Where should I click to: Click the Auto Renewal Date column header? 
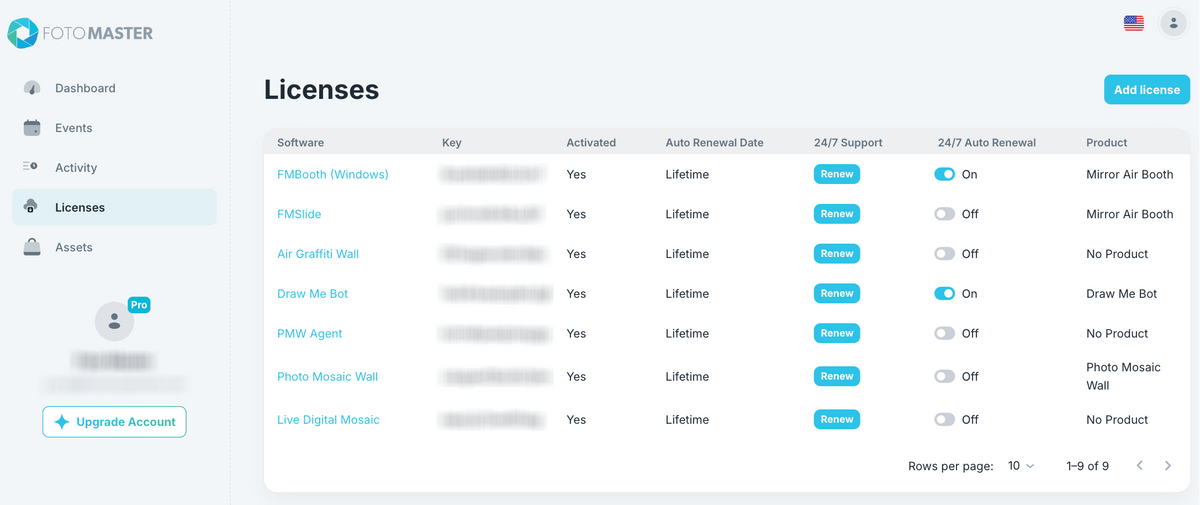coord(715,143)
